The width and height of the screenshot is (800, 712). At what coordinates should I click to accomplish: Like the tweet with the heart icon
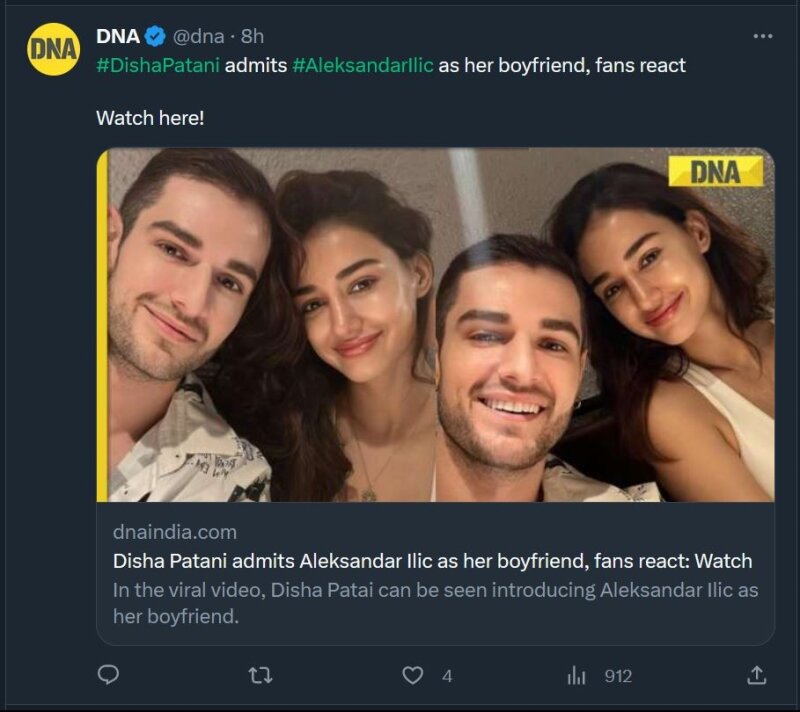tap(412, 676)
